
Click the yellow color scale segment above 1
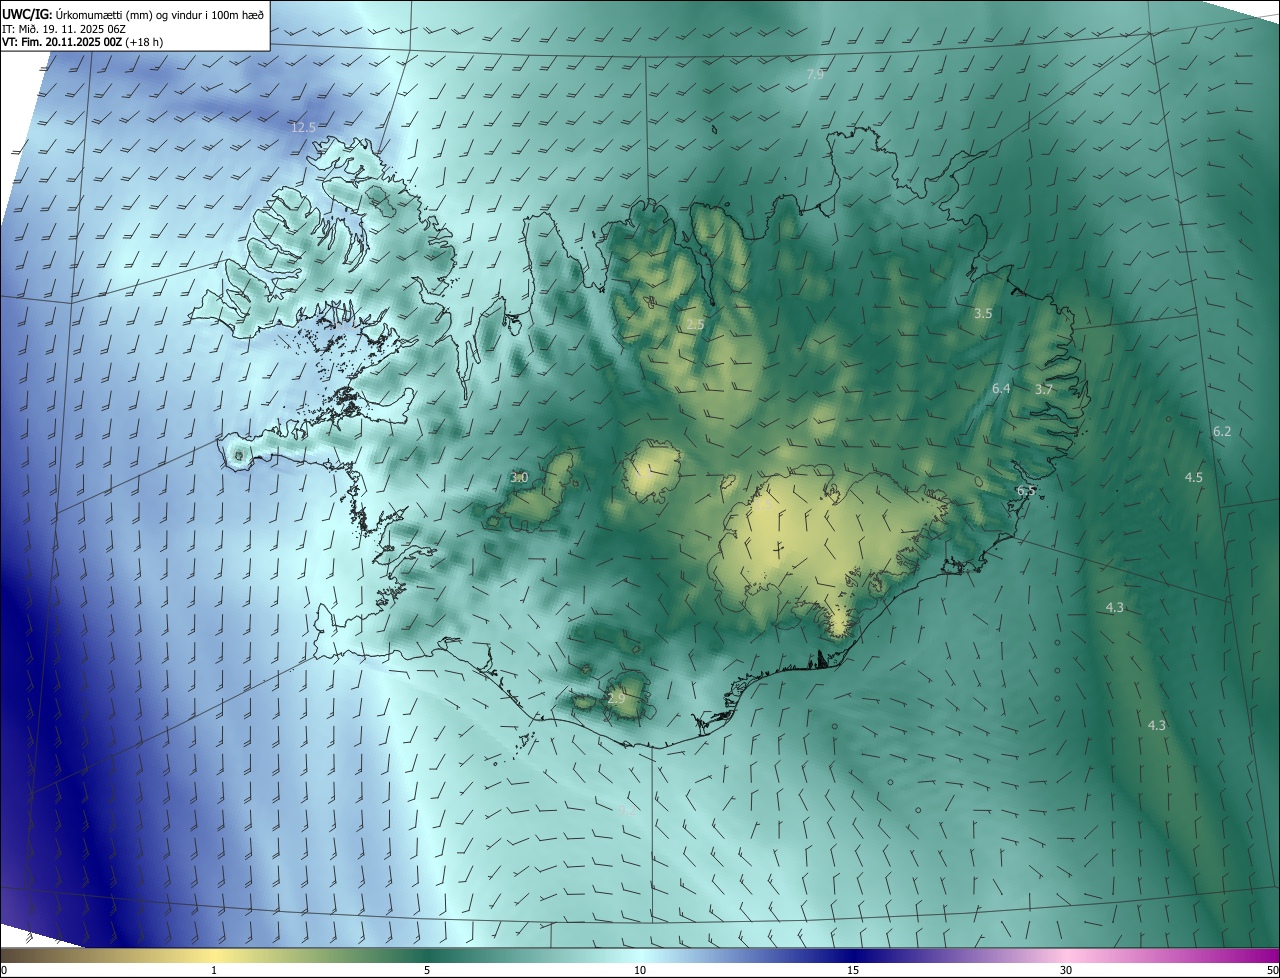tap(214, 955)
